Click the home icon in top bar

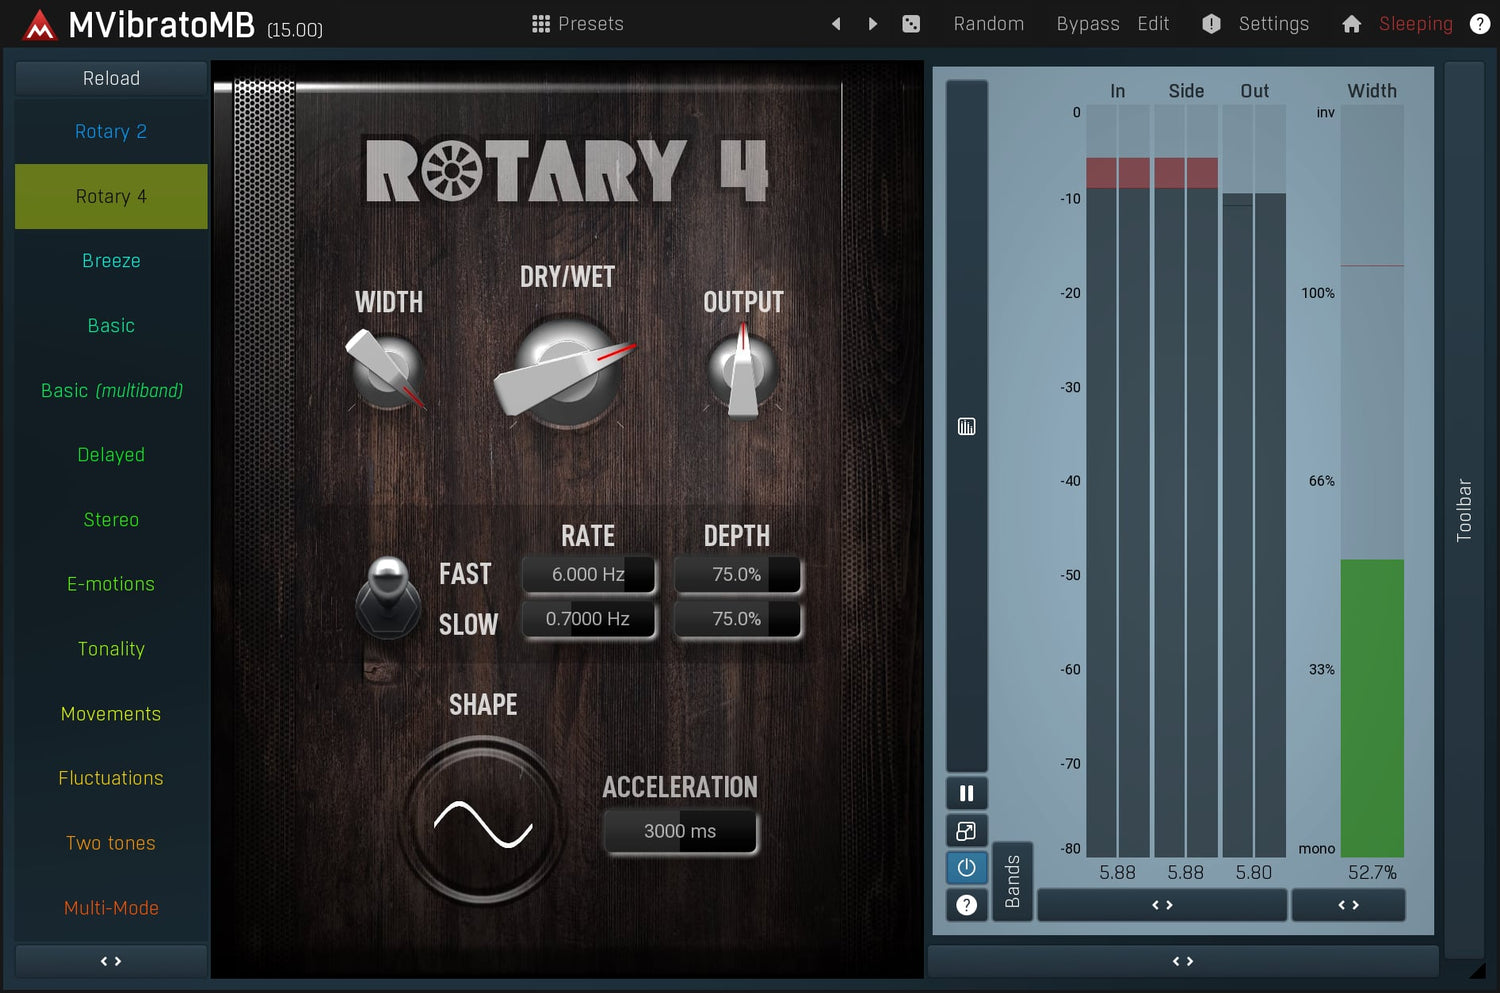click(x=1351, y=24)
